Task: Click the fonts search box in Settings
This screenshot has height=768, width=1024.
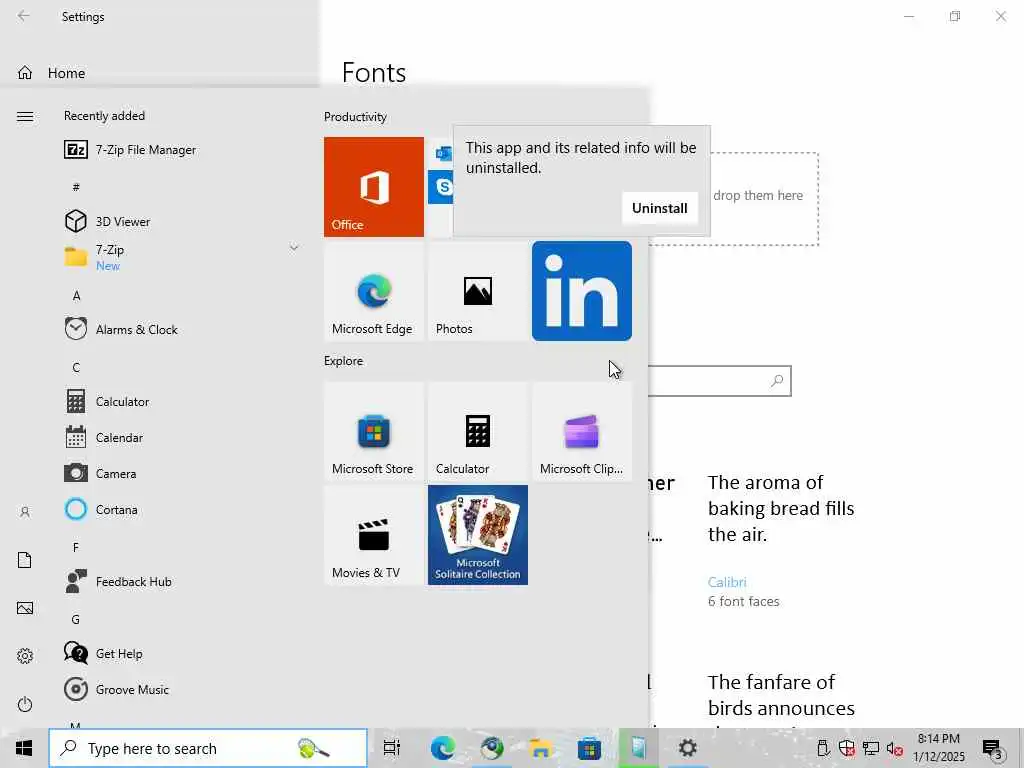Action: click(x=718, y=381)
